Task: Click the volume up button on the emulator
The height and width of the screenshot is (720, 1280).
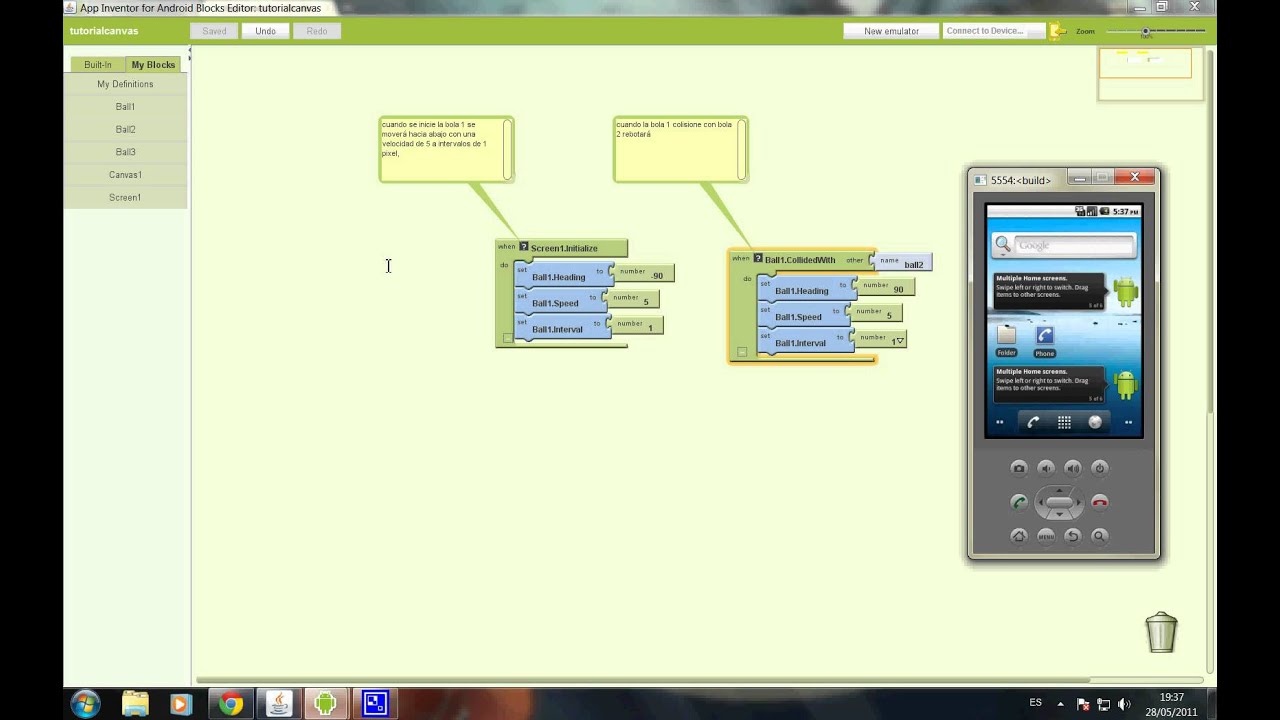Action: click(1073, 468)
